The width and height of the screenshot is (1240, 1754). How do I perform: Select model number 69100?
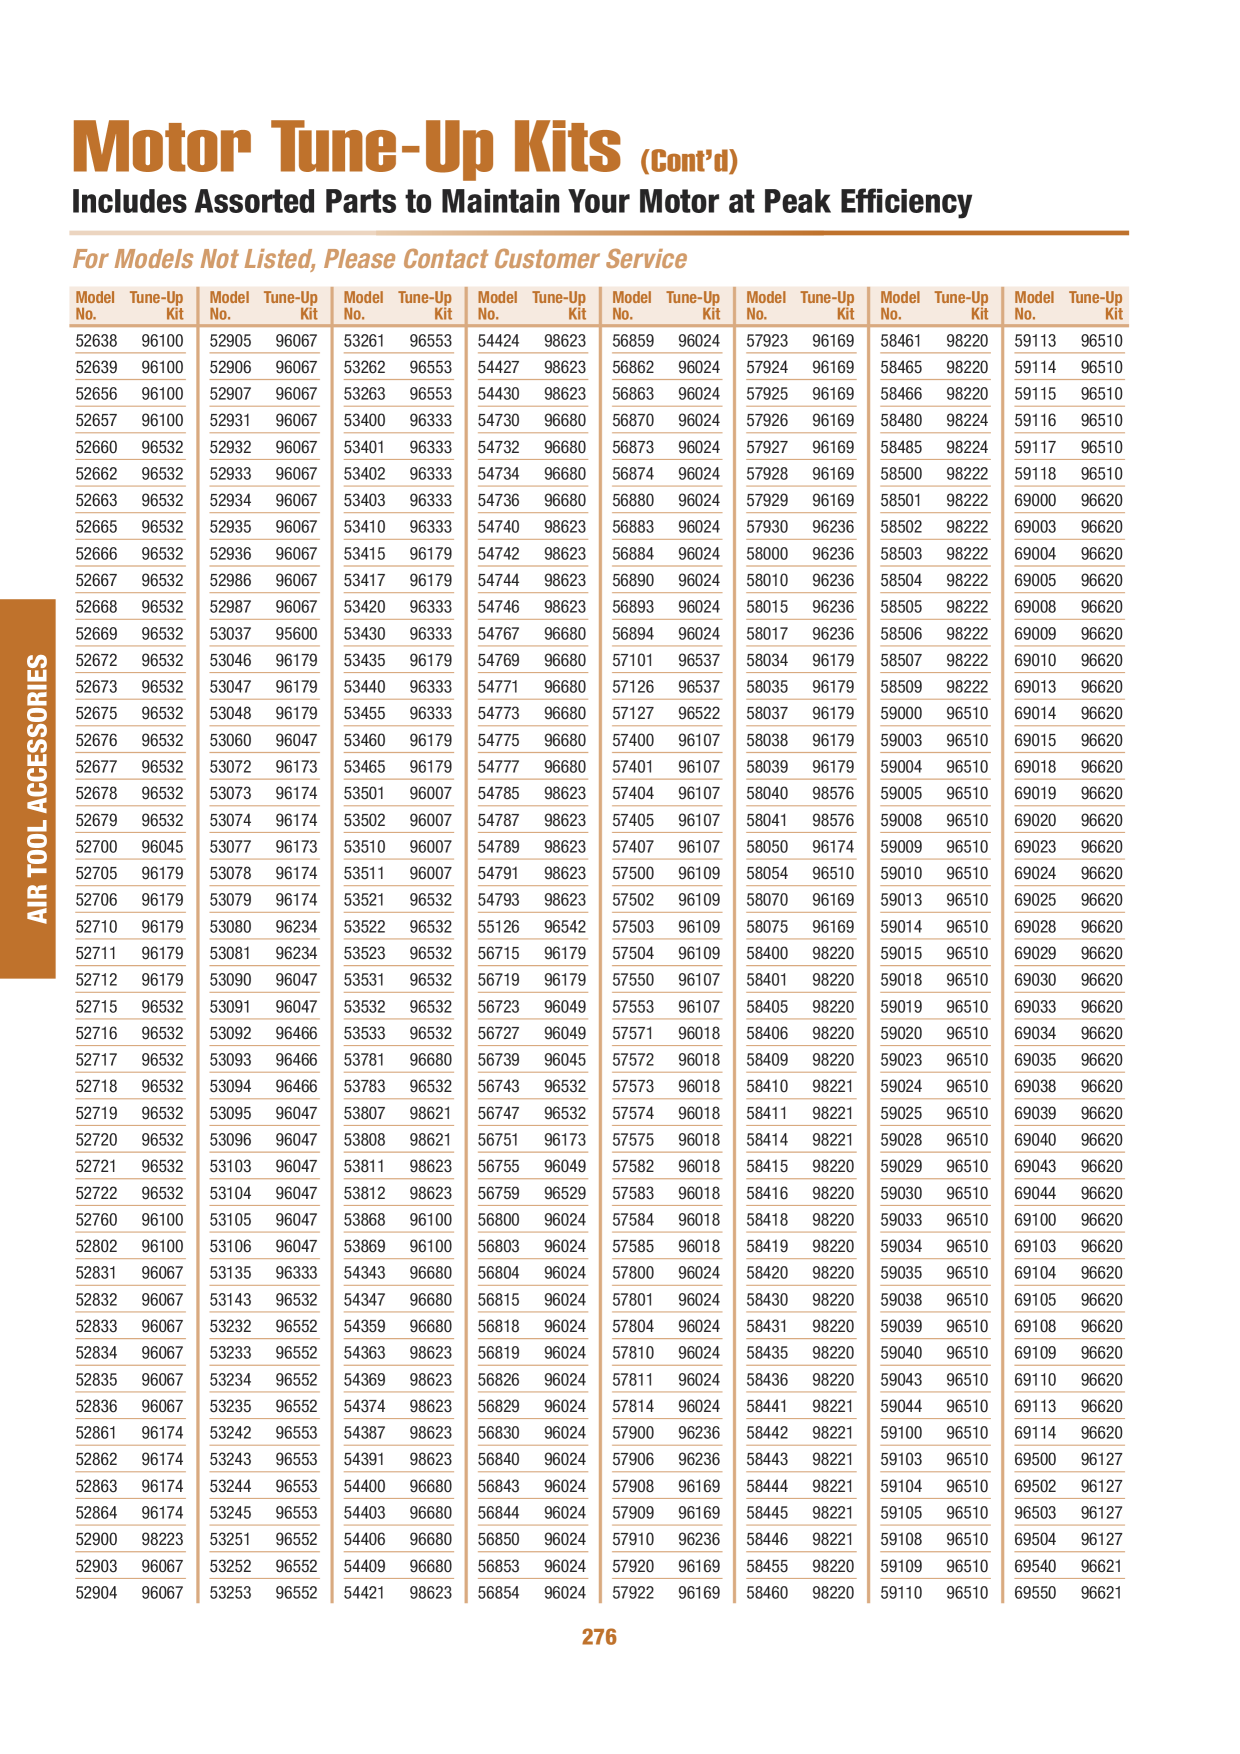1035,1220
